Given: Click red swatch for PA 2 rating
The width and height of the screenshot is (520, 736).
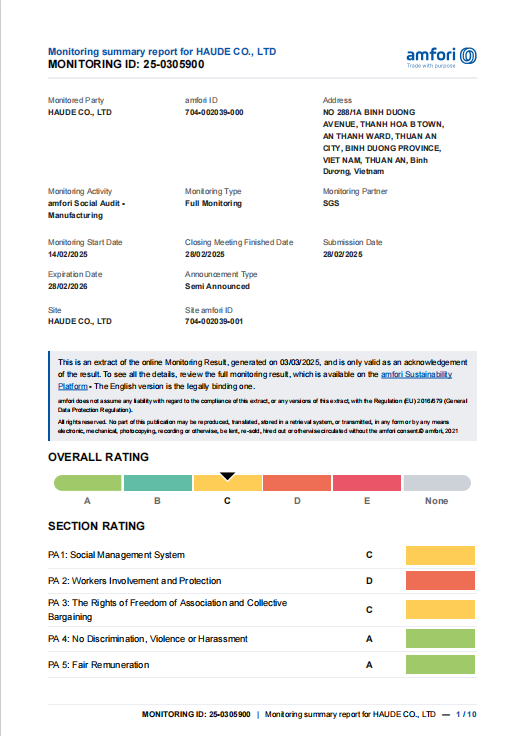Looking at the screenshot, I should pyautogui.click(x=440, y=581).
